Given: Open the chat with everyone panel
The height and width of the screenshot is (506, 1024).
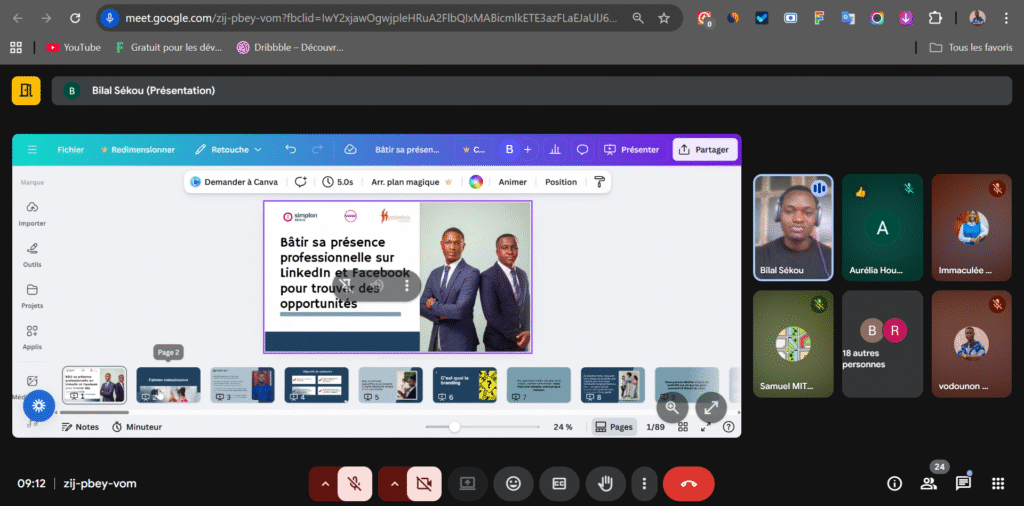Looking at the screenshot, I should [x=963, y=483].
